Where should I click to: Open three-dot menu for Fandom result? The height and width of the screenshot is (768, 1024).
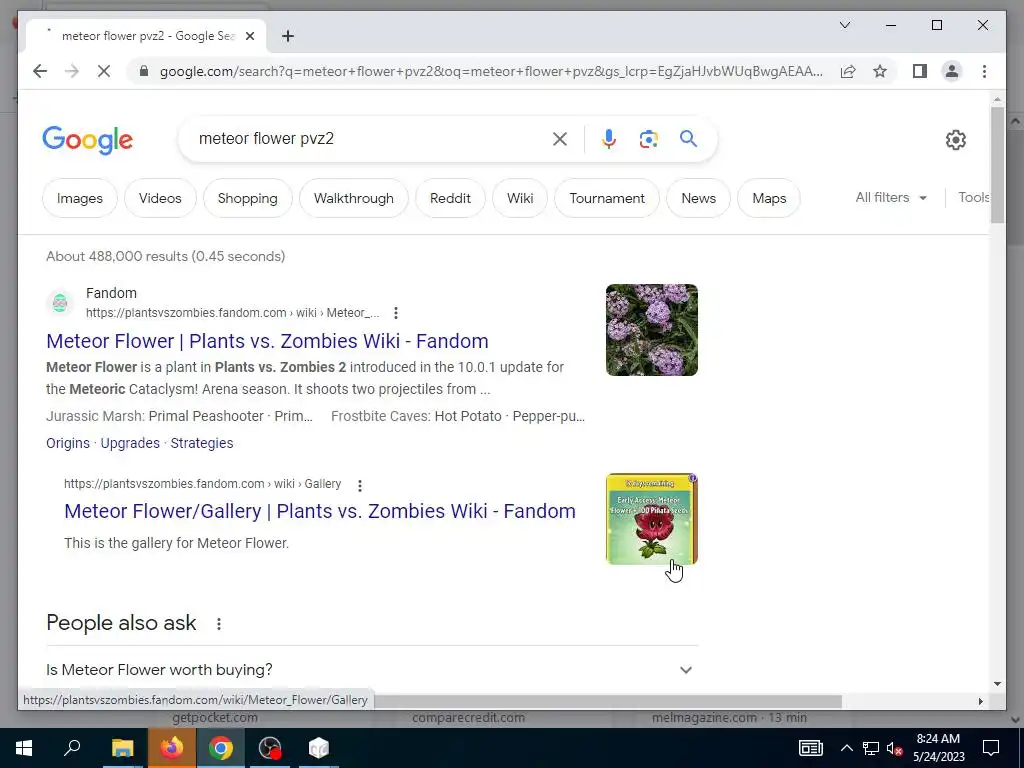(396, 313)
